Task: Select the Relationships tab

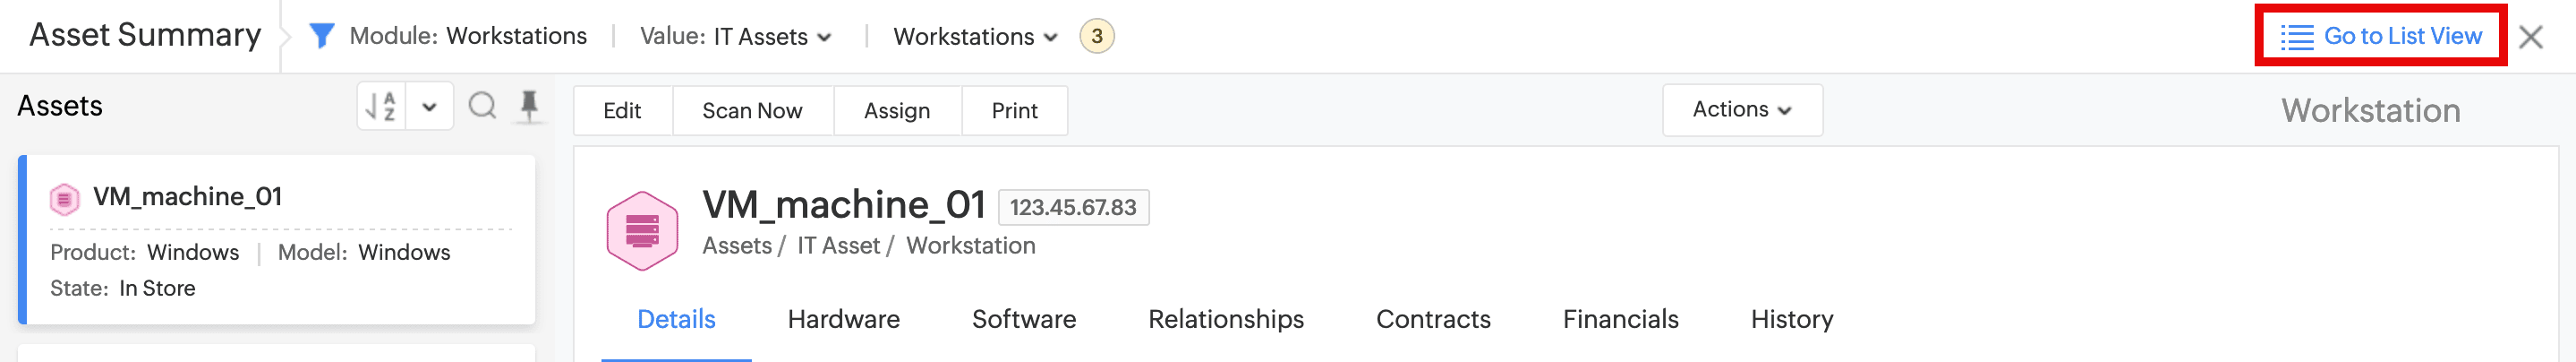Action: [1225, 319]
